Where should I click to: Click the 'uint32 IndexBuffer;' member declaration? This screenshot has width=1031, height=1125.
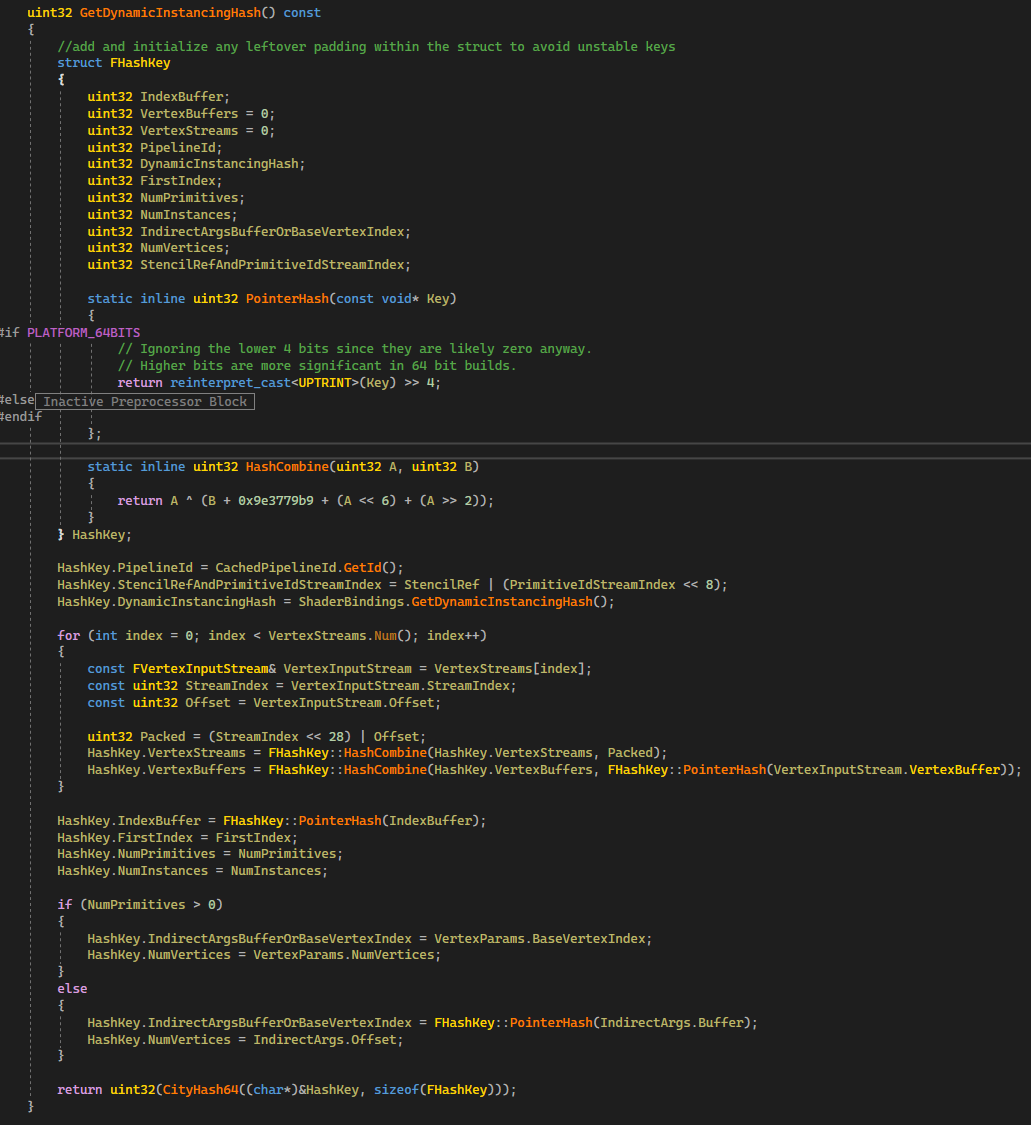pyautogui.click(x=159, y=97)
